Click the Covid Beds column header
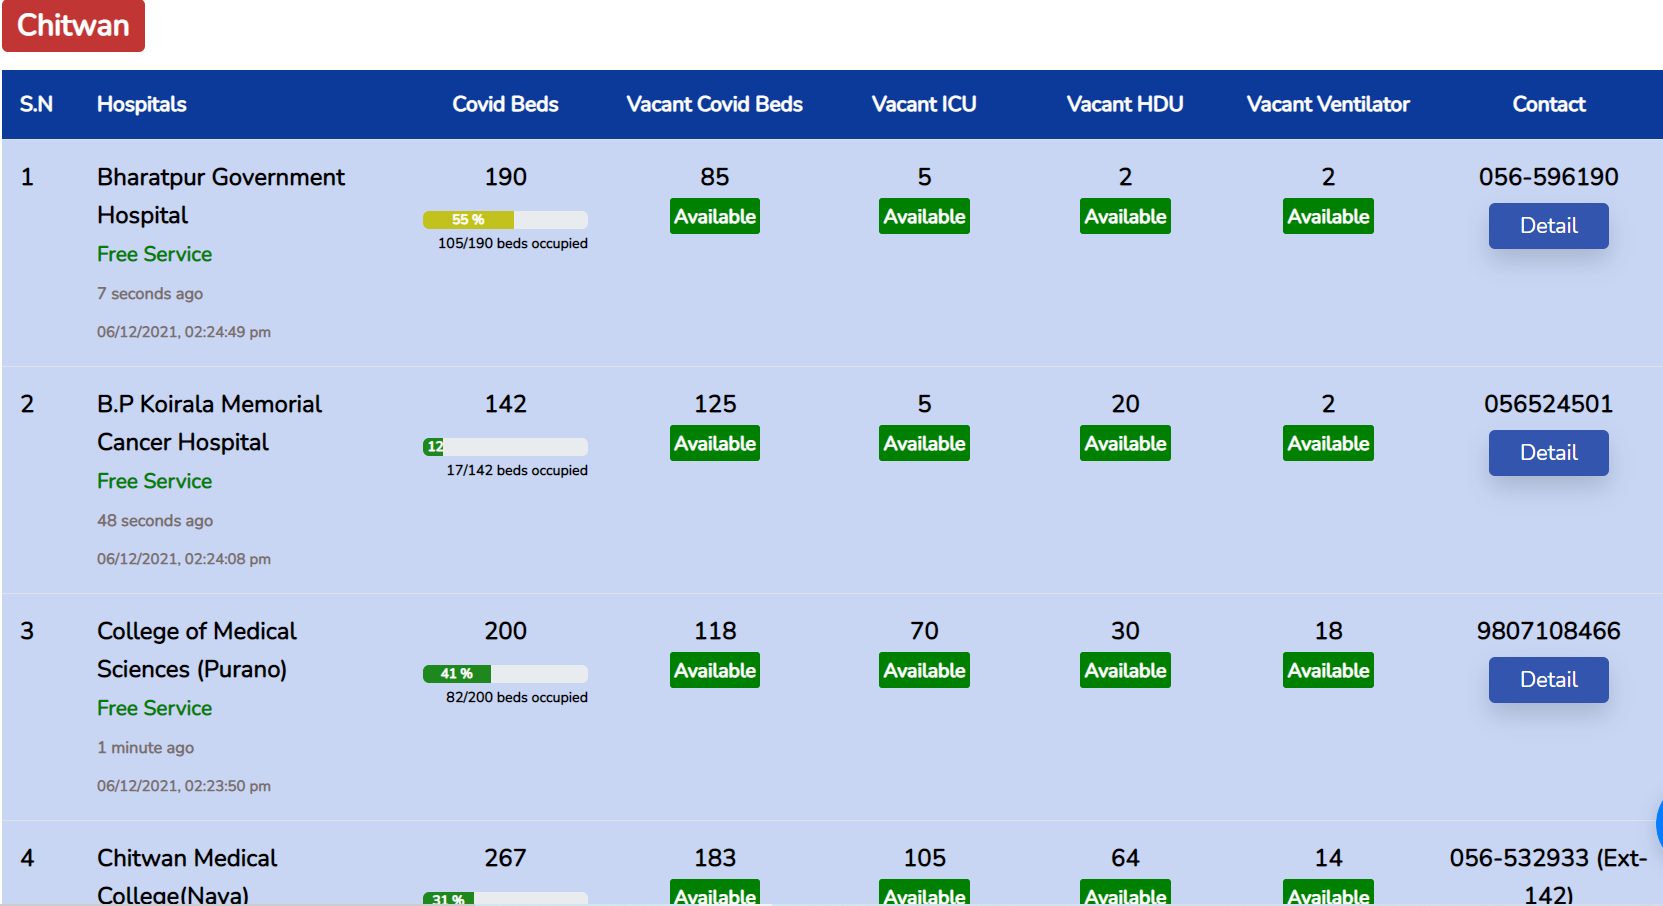The width and height of the screenshot is (1663, 906). 505,104
